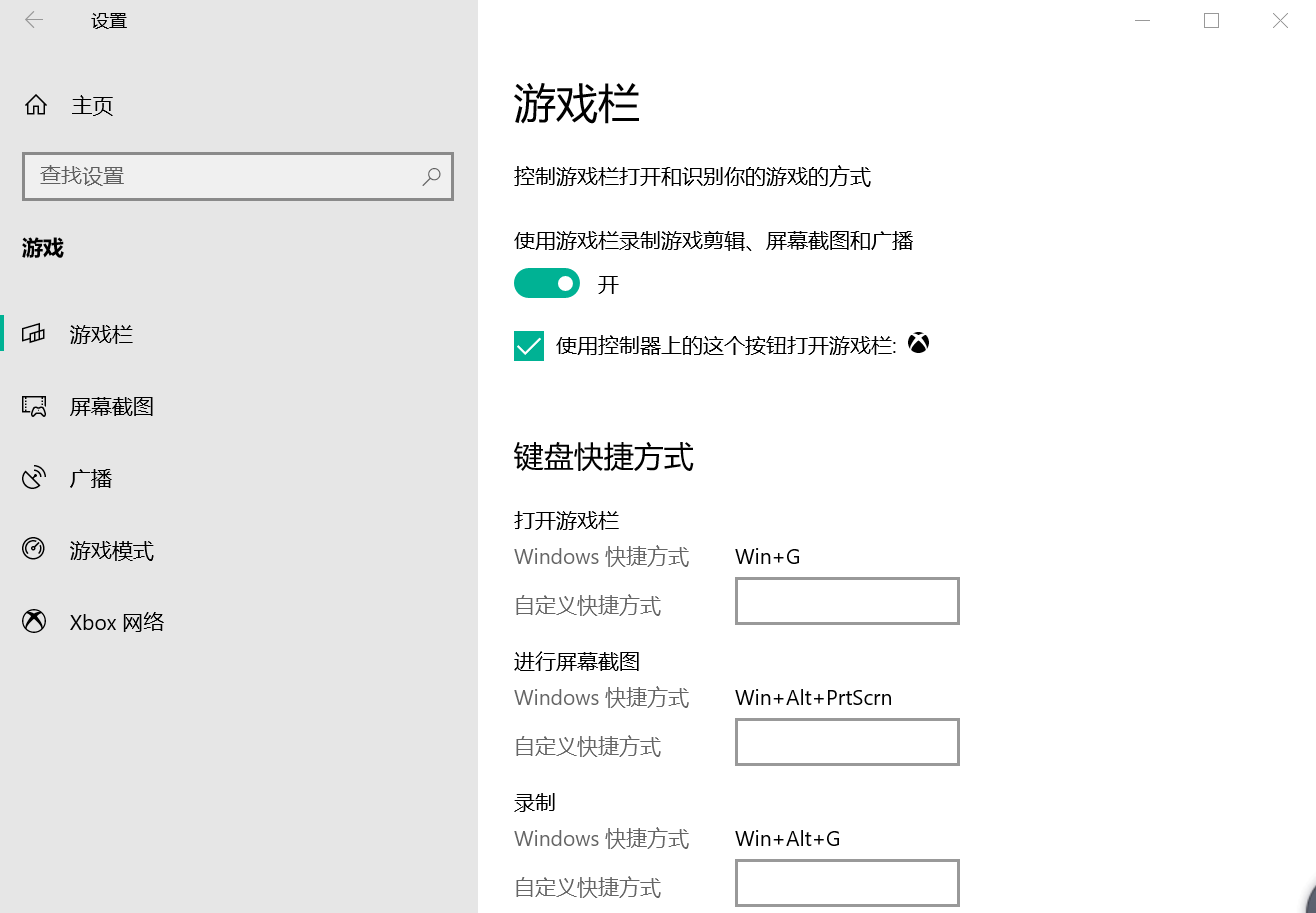
Task: Toggle off the game bar recording switch
Action: [547, 284]
